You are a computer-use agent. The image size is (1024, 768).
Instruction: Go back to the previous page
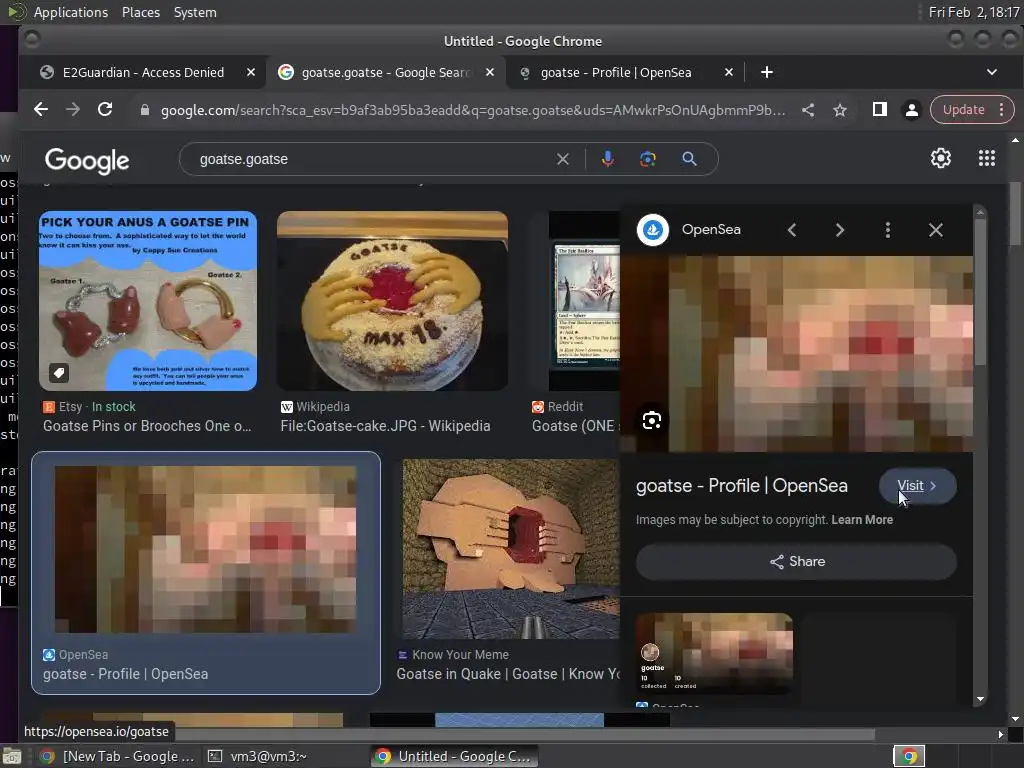click(x=40, y=110)
